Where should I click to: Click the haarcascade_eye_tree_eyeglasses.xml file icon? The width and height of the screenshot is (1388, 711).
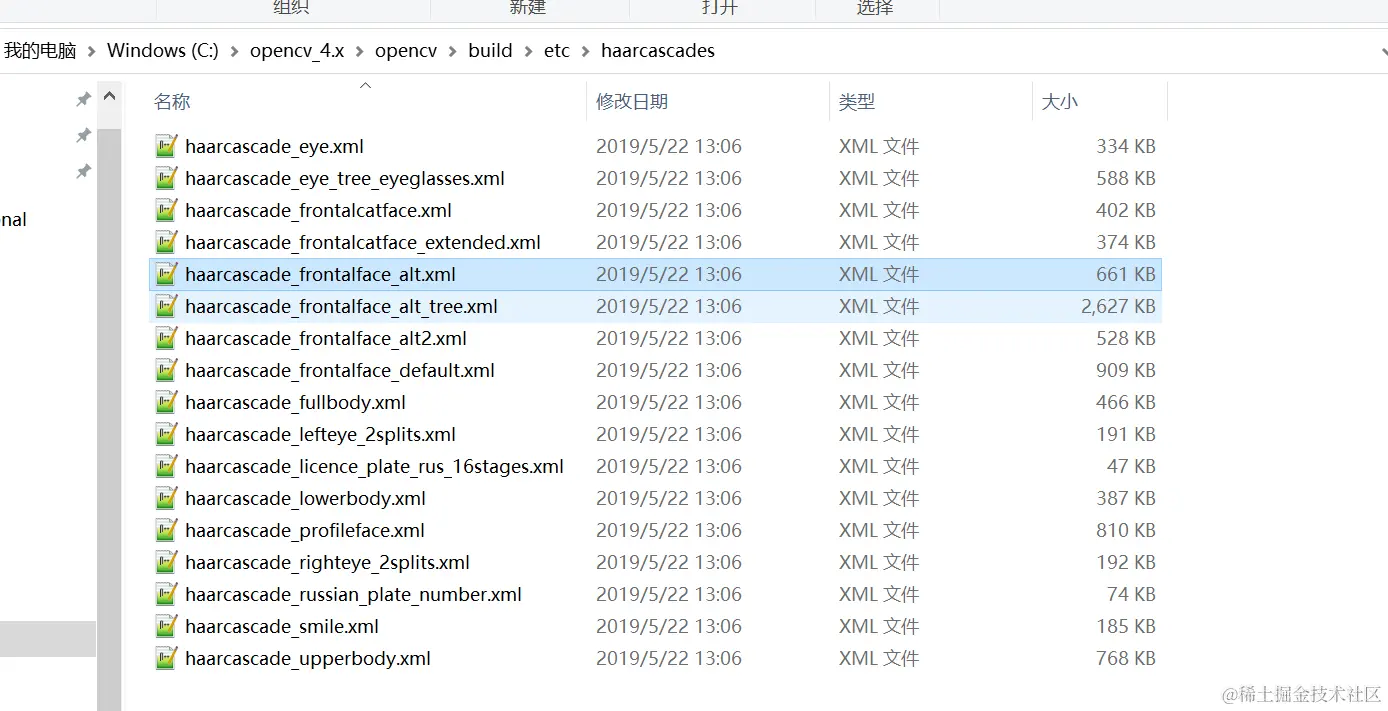click(167, 178)
